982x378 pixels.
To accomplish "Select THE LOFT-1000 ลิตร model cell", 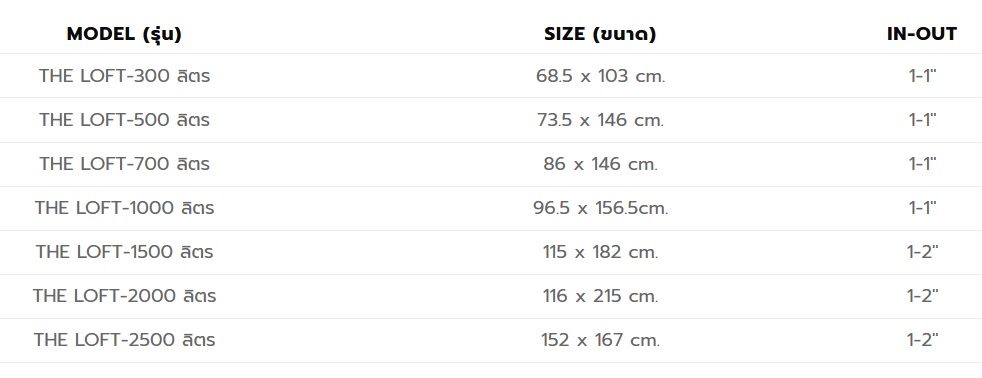I will click(124, 208).
